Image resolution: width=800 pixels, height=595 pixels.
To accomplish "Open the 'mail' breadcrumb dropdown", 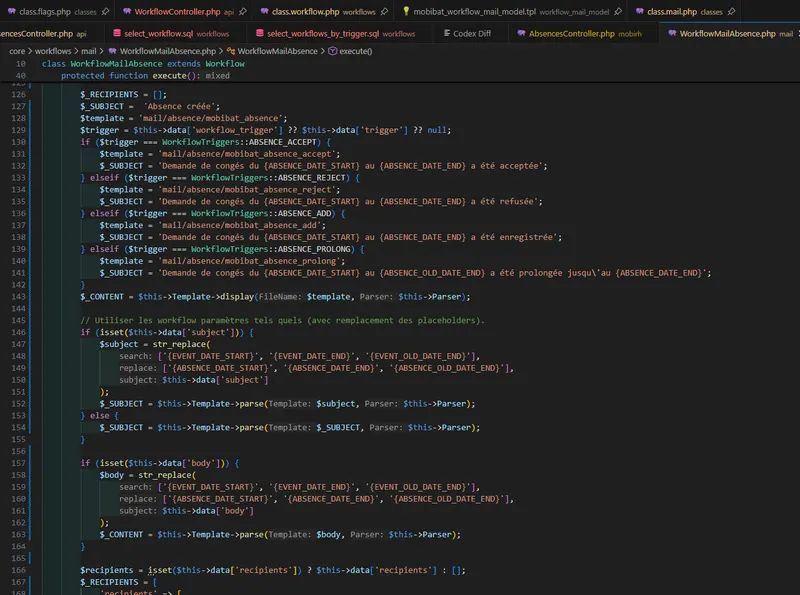I will click(89, 51).
